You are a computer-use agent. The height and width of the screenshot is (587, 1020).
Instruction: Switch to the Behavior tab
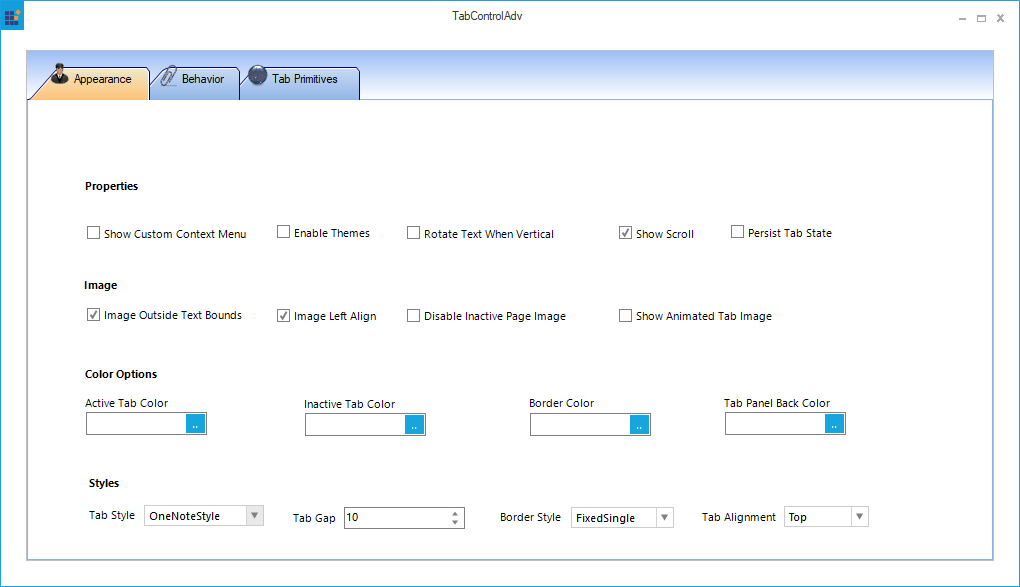pos(202,79)
